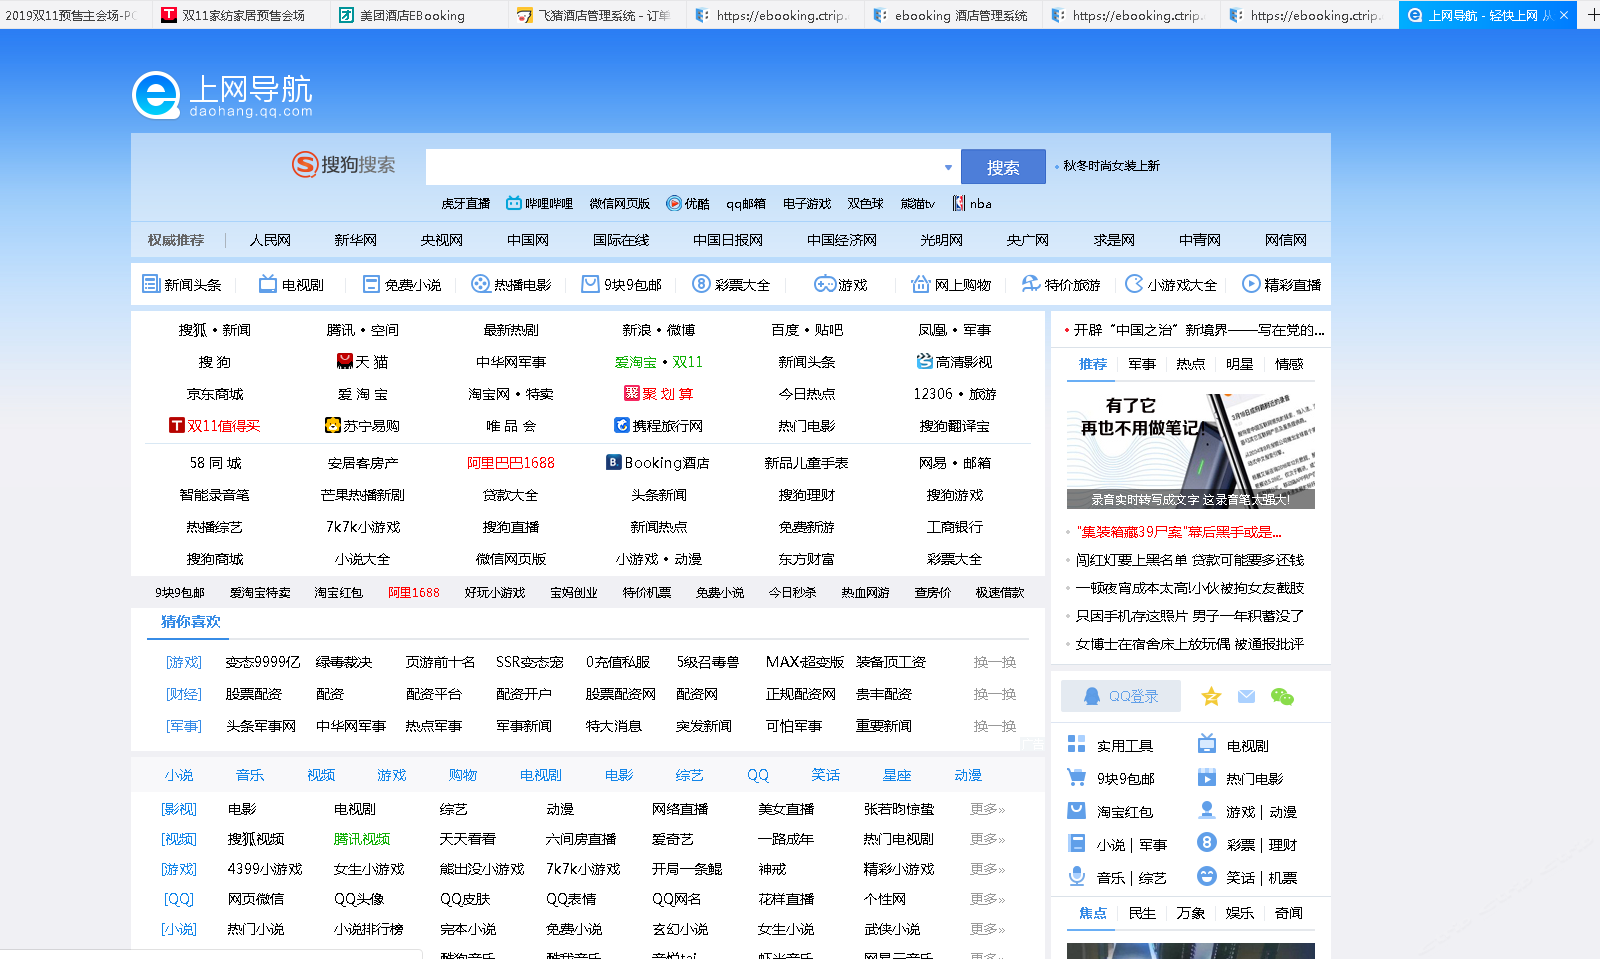Switch to 双11家纺家居预售会场 browser tab
Screen dimensions: 1600x959
click(243, 15)
